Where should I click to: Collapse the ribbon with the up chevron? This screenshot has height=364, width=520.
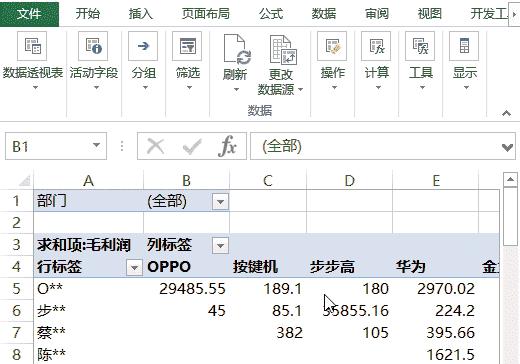(x=506, y=113)
